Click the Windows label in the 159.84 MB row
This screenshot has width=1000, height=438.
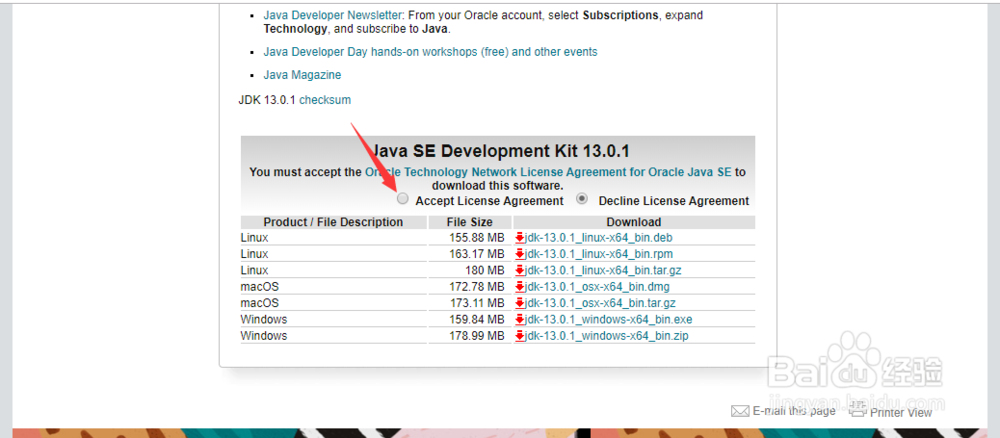click(264, 319)
